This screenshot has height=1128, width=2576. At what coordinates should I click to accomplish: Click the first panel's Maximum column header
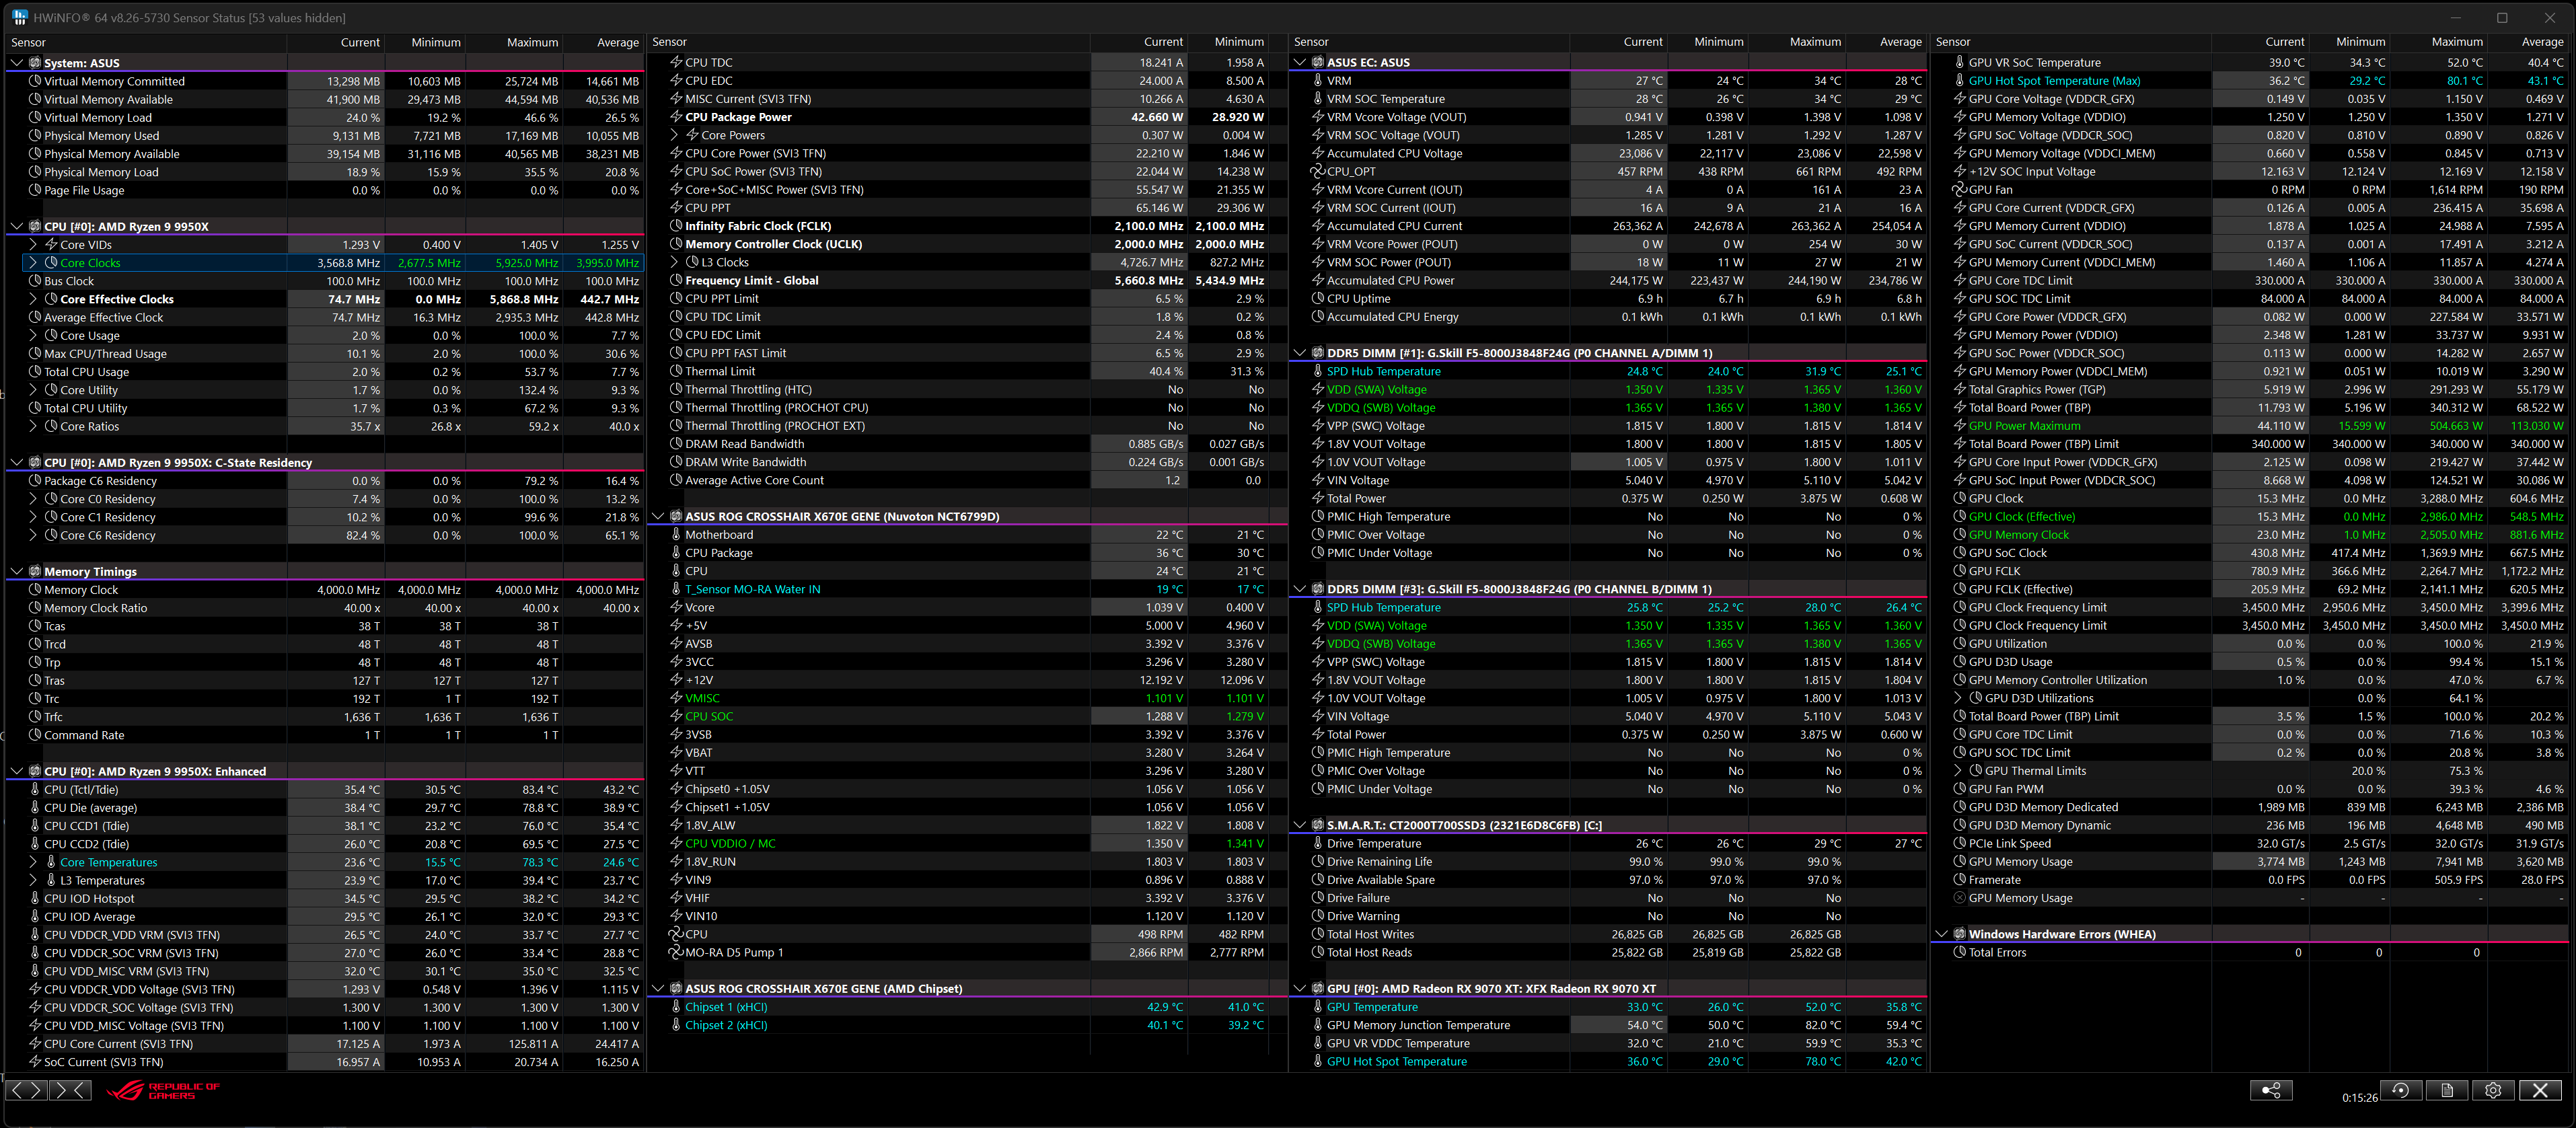514,42
